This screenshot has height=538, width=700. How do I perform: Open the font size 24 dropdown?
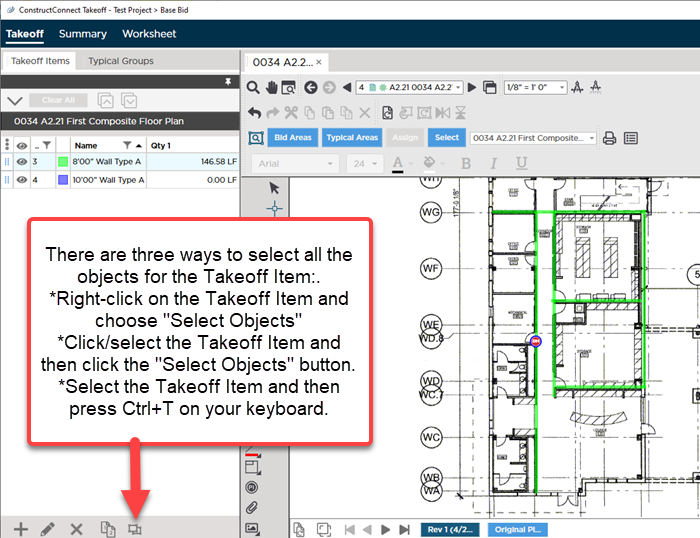(x=365, y=164)
